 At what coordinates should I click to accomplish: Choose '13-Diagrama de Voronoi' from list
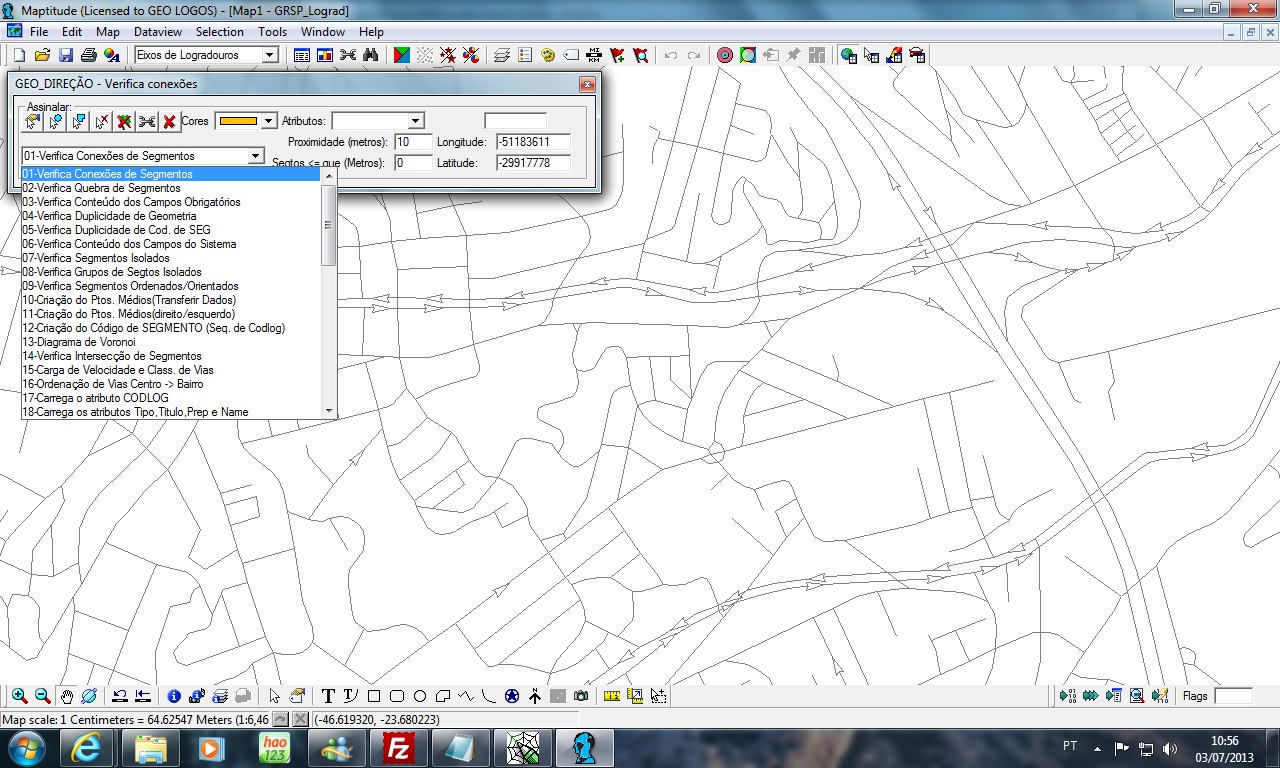pos(79,342)
